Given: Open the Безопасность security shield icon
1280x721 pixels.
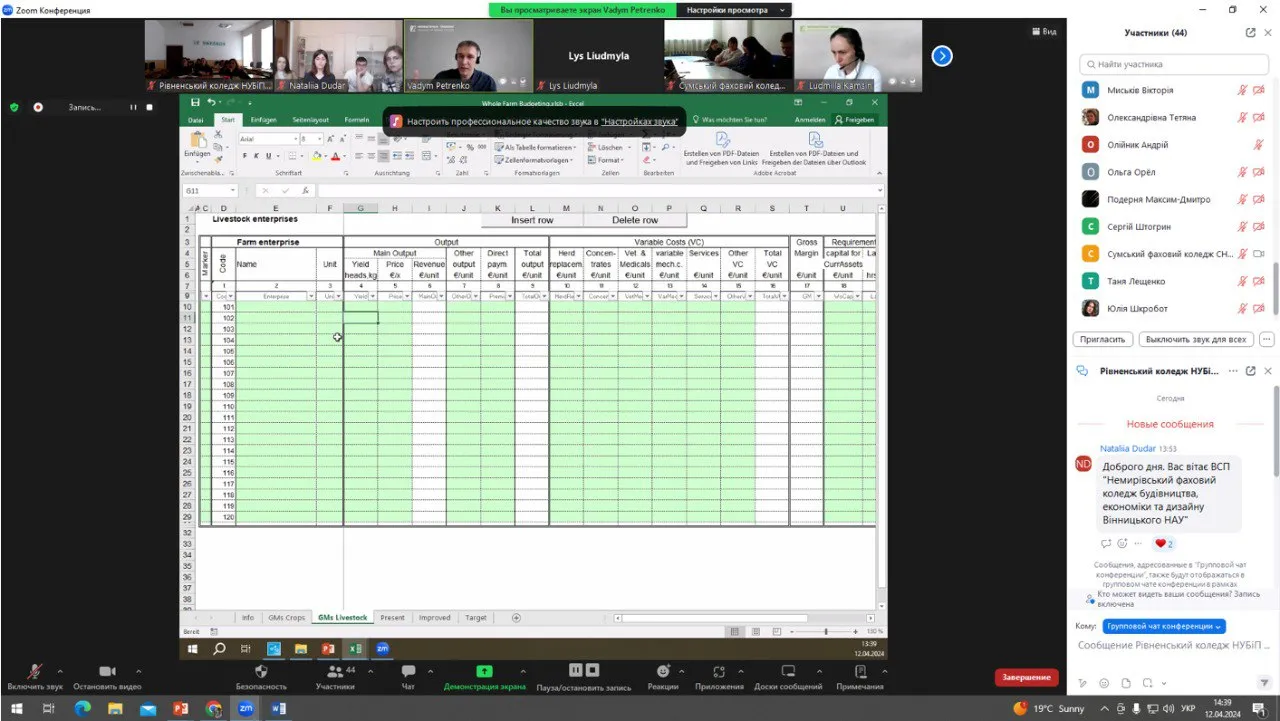Looking at the screenshot, I should [261, 671].
